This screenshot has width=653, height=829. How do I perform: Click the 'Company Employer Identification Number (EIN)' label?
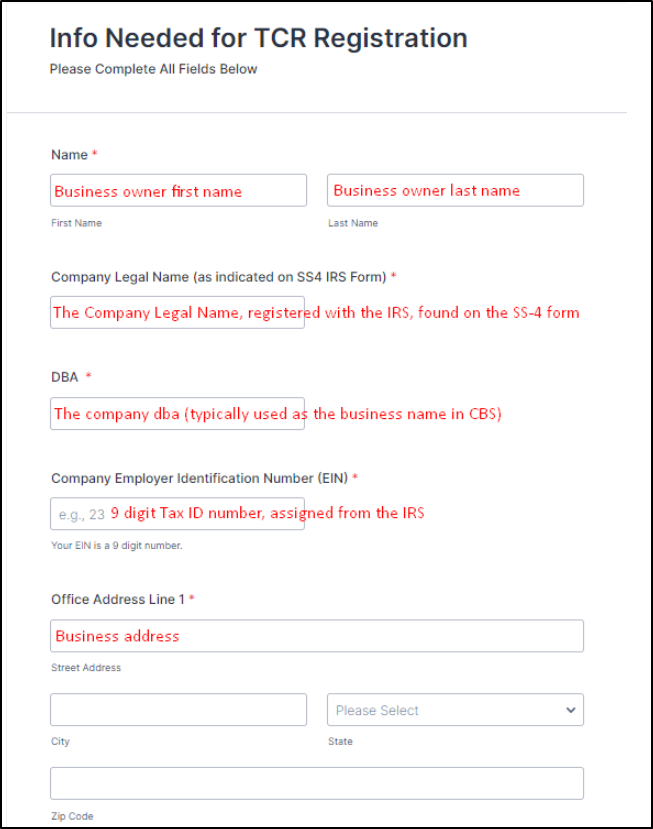pyautogui.click(x=199, y=478)
